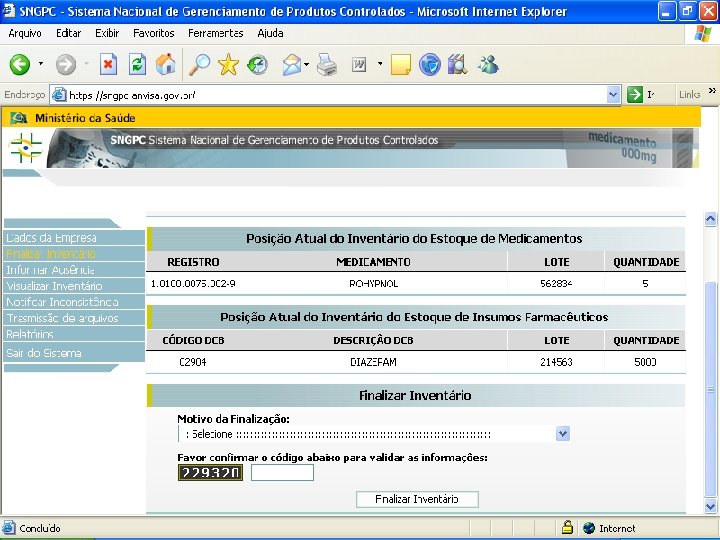Open Favorites with the star icon
Image resolution: width=720 pixels, height=540 pixels.
pos(228,64)
